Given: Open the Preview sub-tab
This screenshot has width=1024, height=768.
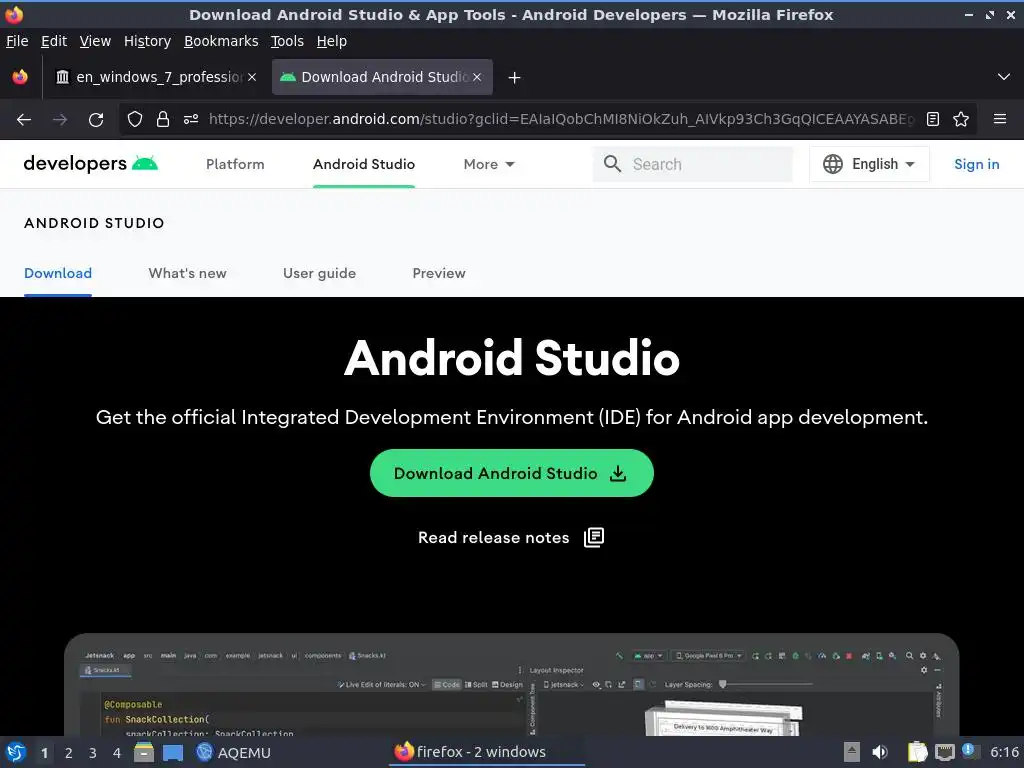Looking at the screenshot, I should coord(439,274).
